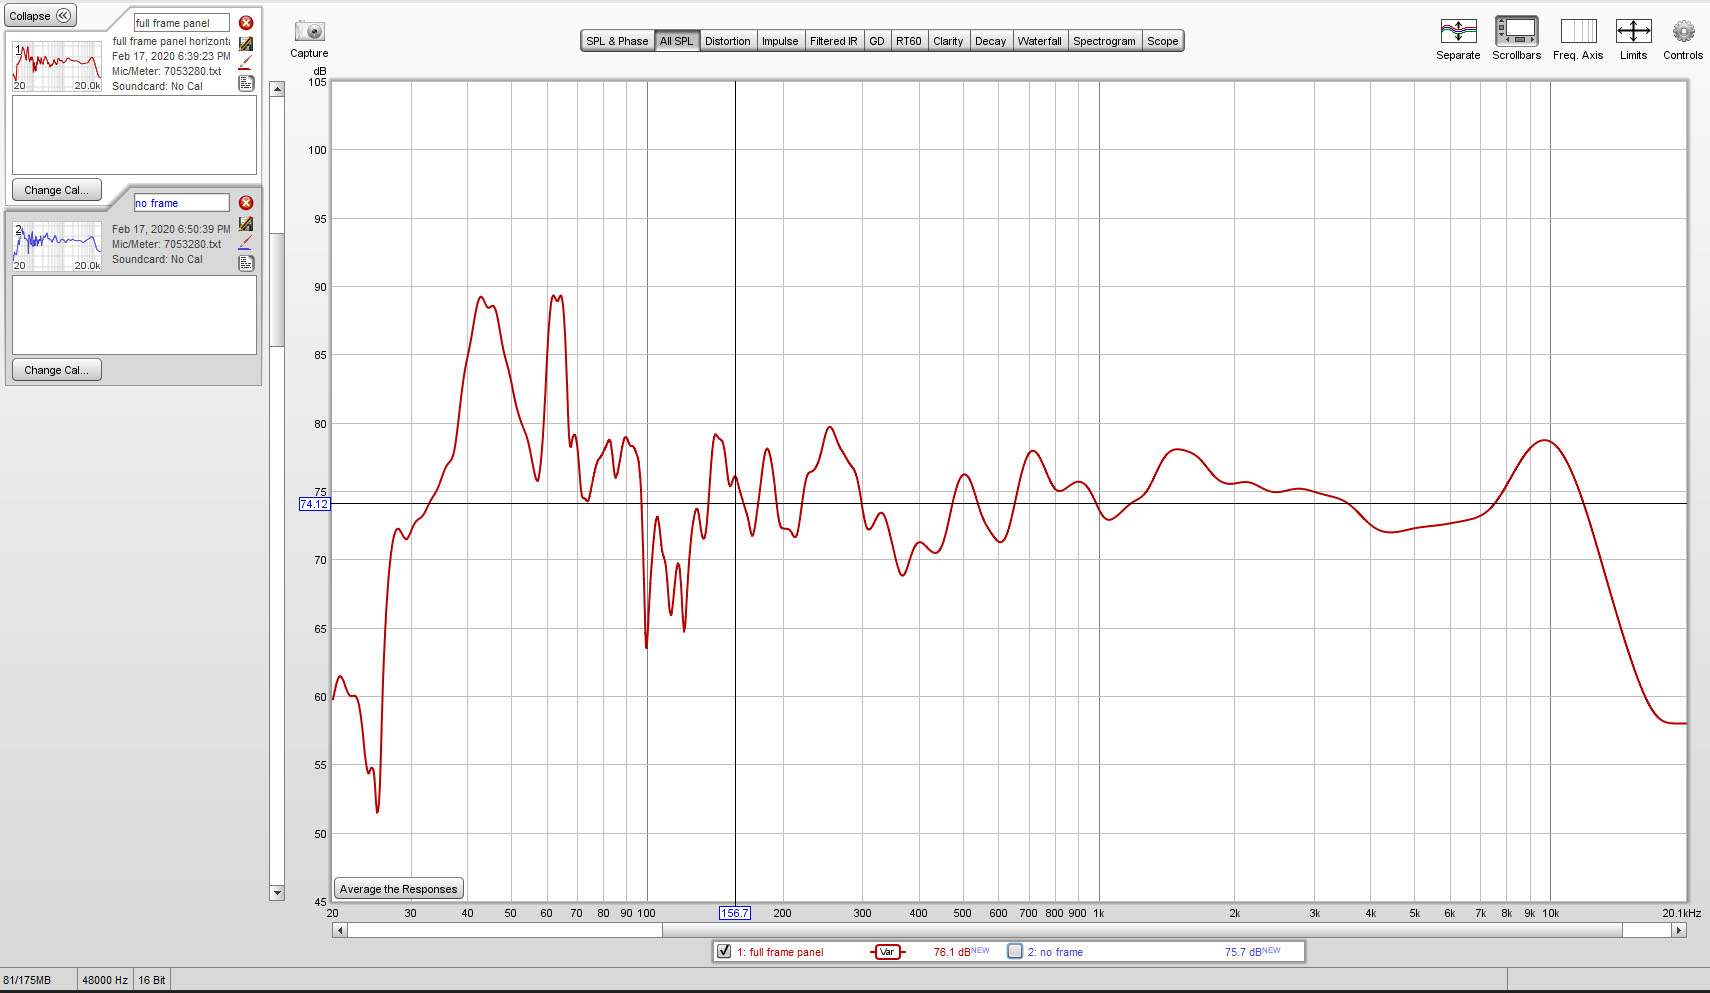Select the All SPL tab
Viewport: 1710px width, 993px height.
676,41
